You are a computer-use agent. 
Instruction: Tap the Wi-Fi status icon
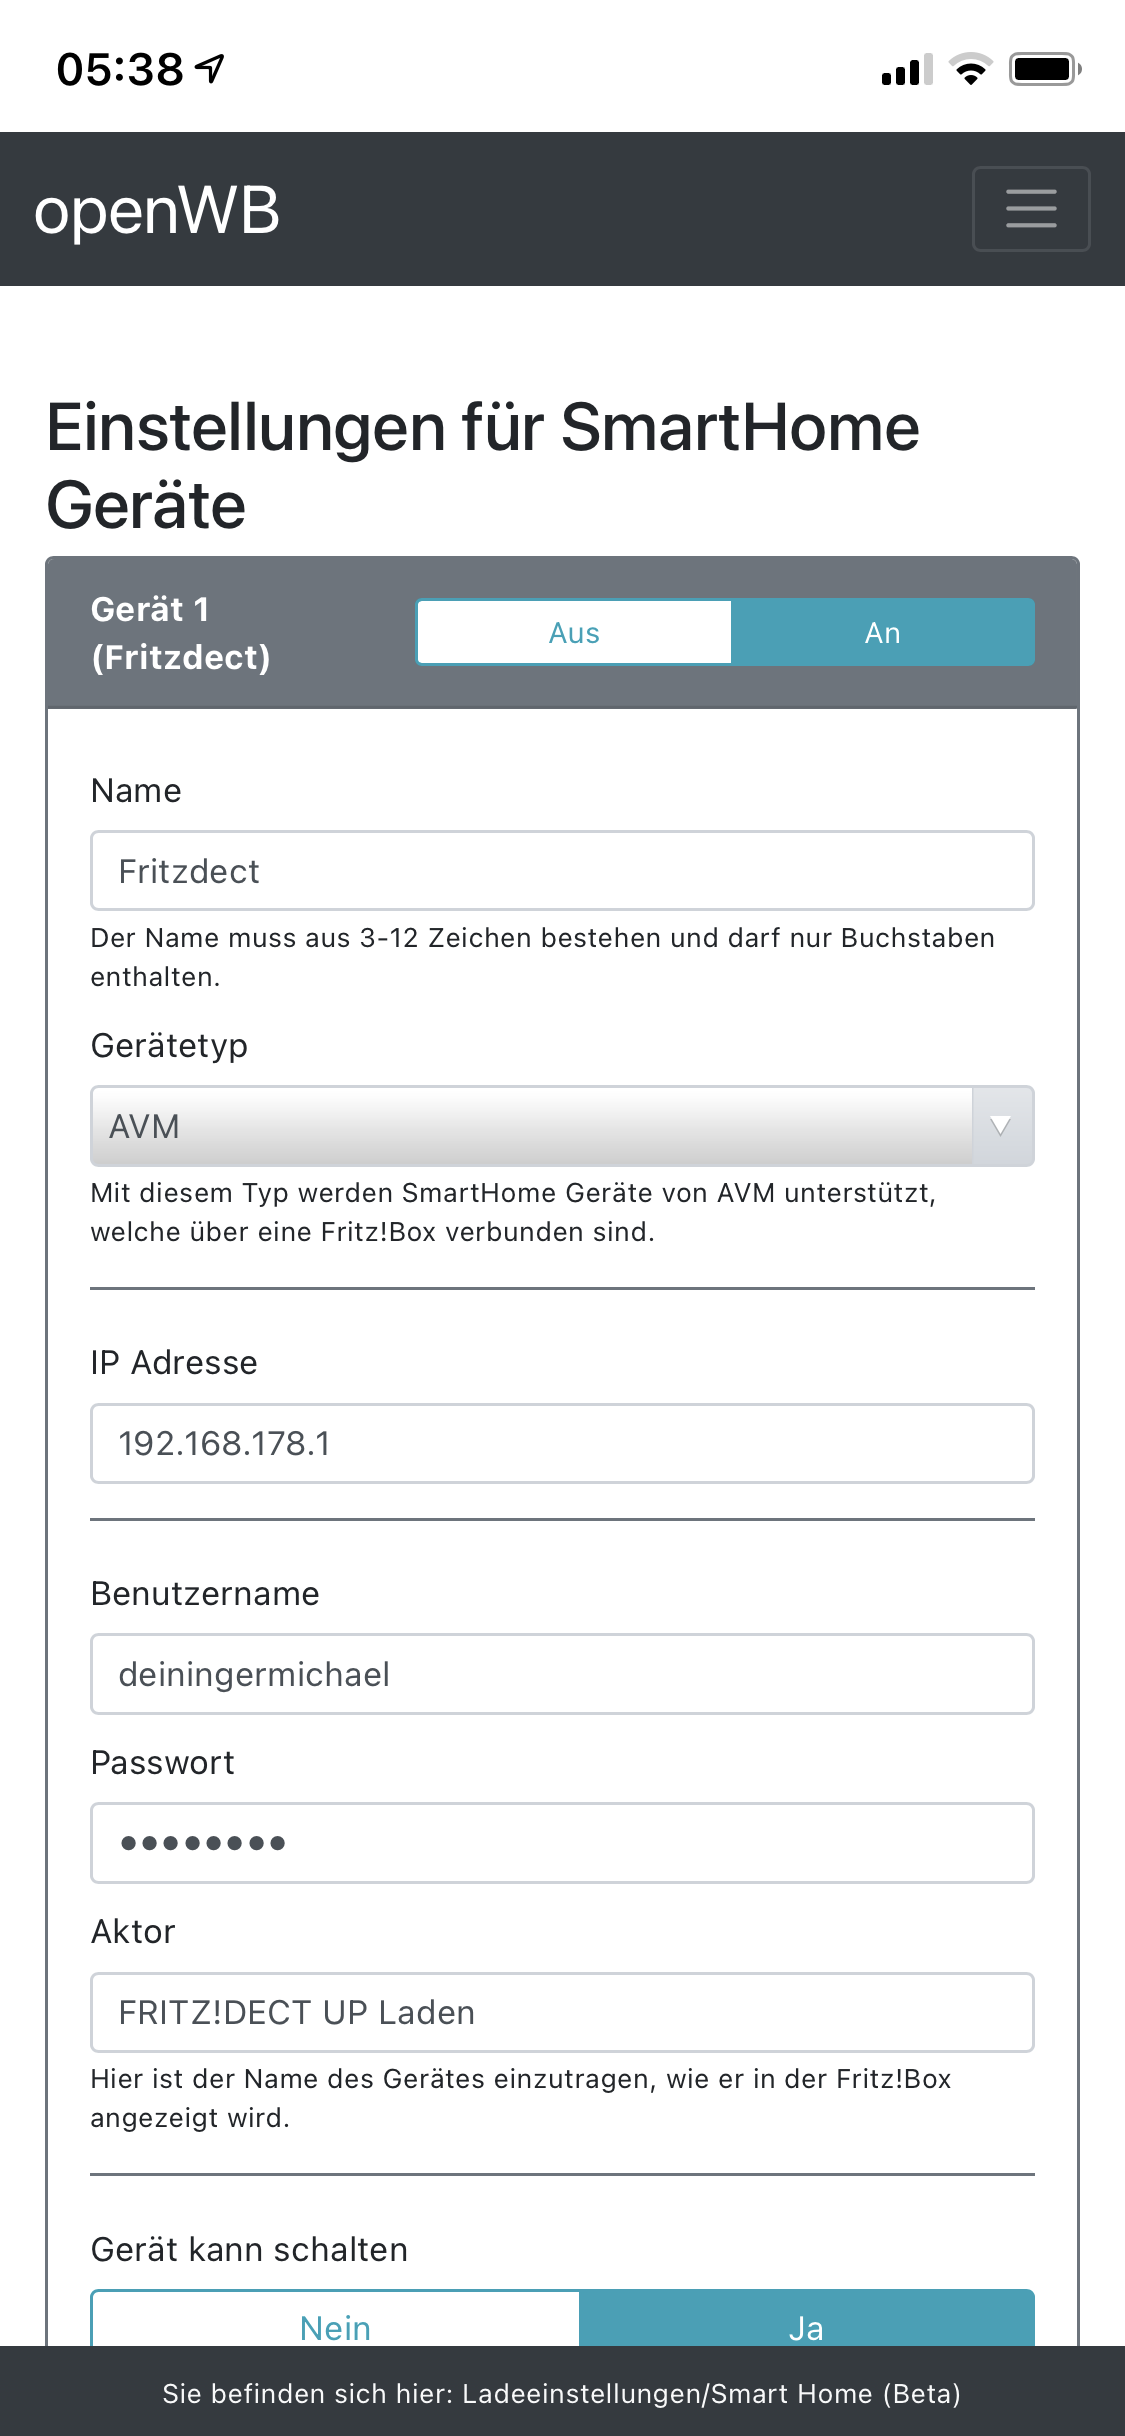969,69
